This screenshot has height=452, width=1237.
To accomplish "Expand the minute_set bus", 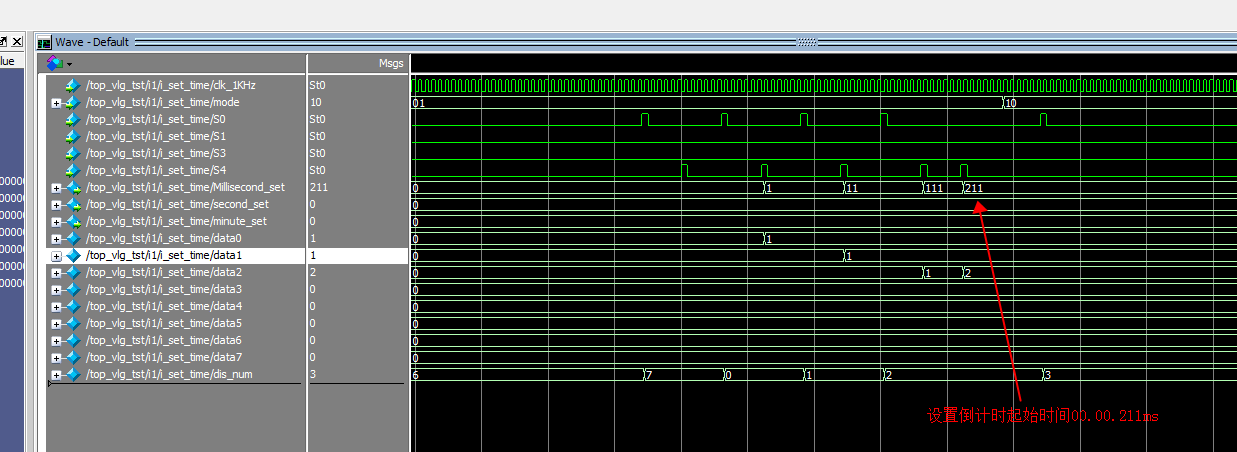I will [56, 222].
